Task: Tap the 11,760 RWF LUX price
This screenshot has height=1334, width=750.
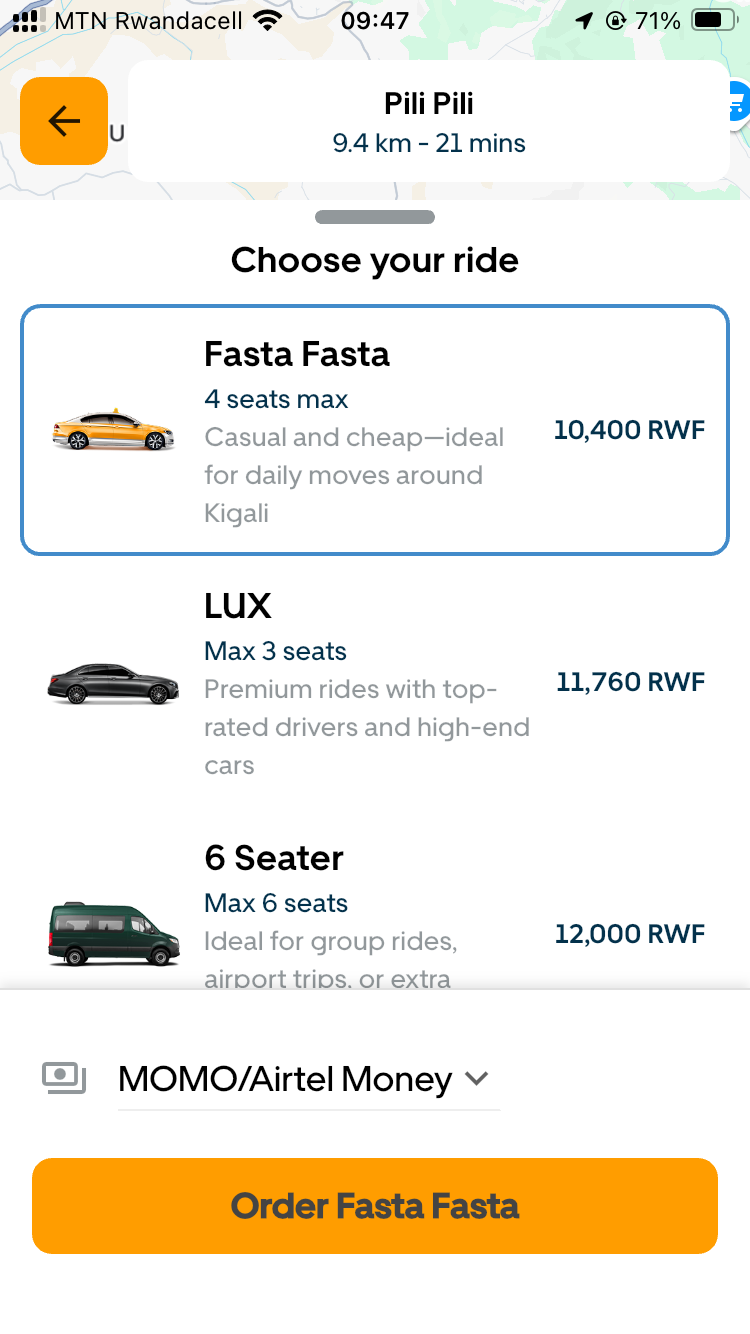Action: pyautogui.click(x=630, y=682)
